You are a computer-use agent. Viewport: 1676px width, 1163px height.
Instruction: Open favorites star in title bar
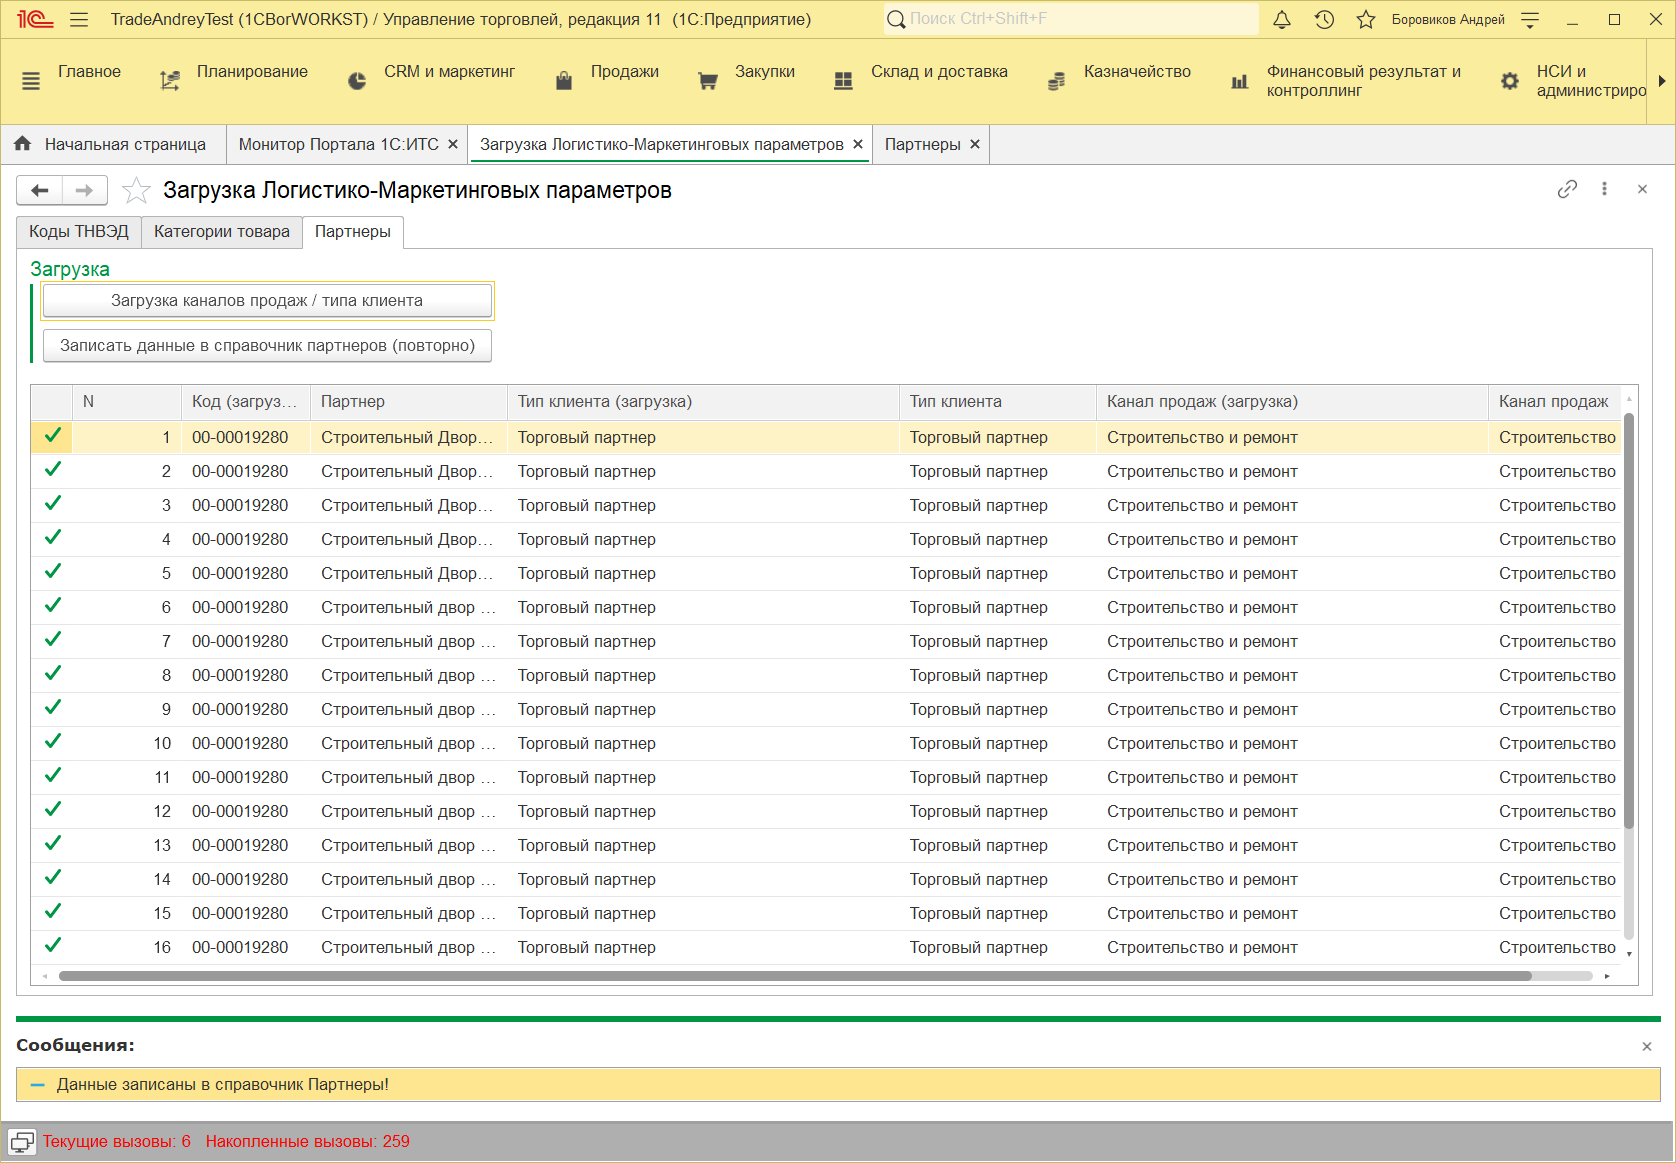pos(1366,20)
